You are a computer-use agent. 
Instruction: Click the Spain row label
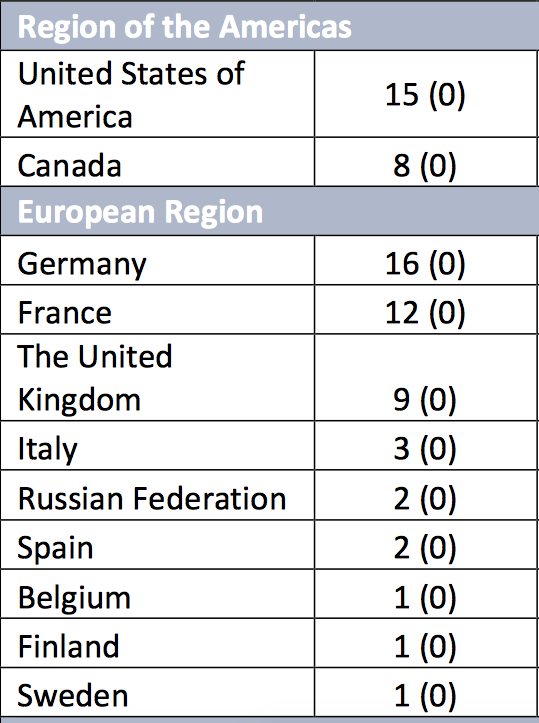(157, 545)
